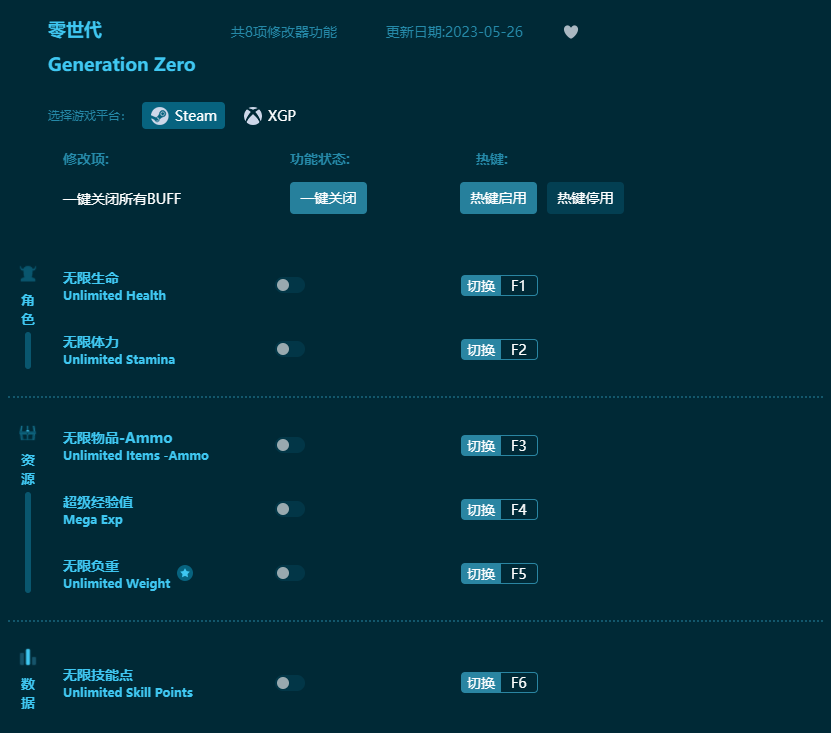Click the 切换 F1 hotkey button for Unlimited Health
Image resolution: width=831 pixels, height=733 pixels.
click(x=499, y=285)
